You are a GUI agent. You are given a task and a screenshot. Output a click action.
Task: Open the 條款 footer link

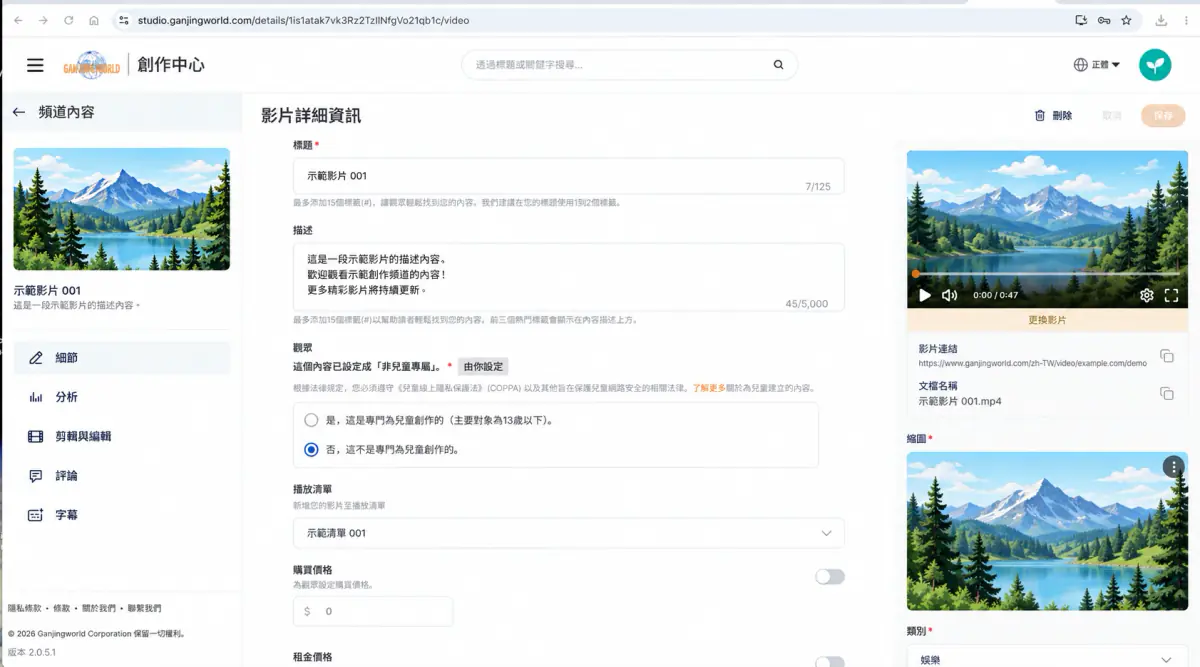tap(62, 608)
